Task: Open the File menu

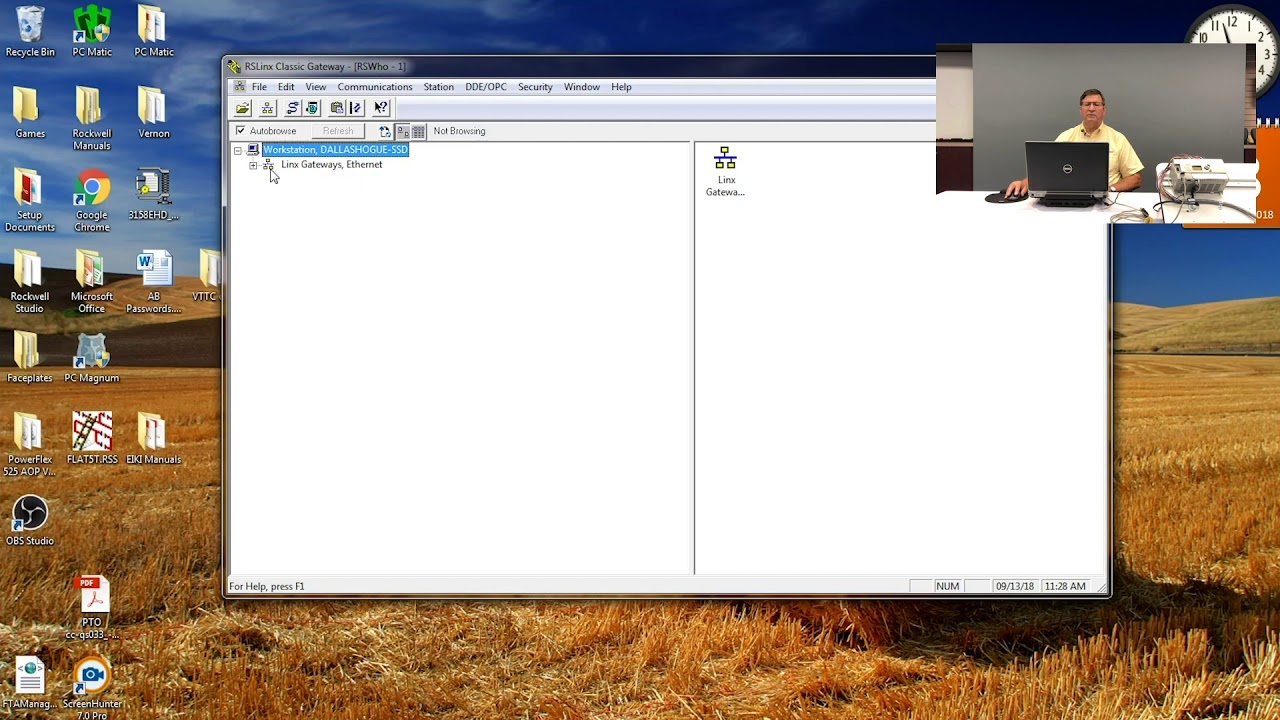Action: point(259,87)
